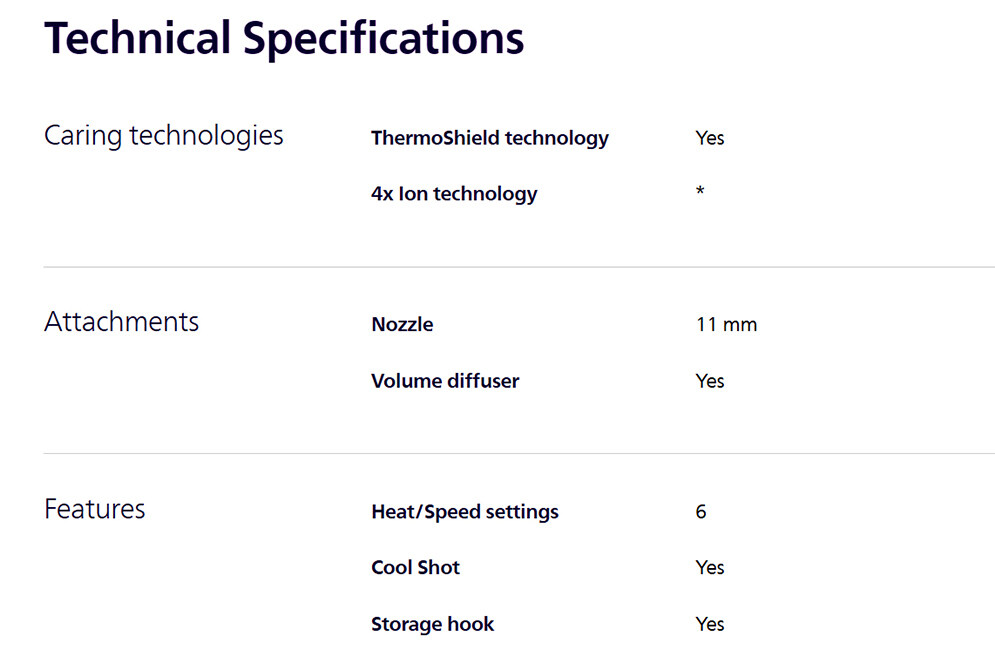Click the Features section title

[95, 509]
